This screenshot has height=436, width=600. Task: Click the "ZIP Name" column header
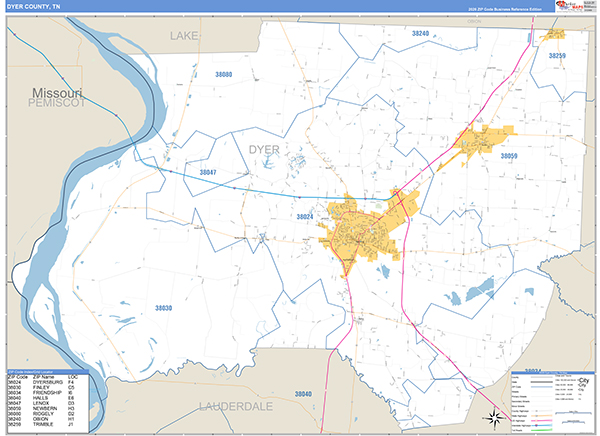click(x=43, y=377)
